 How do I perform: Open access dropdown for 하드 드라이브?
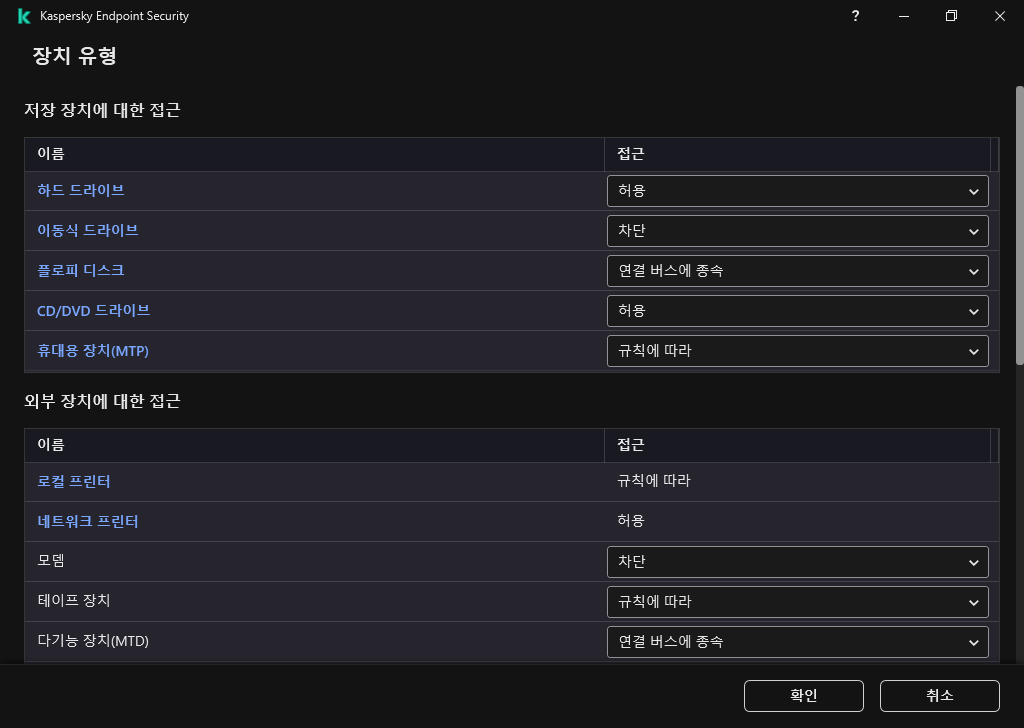[x=797, y=191]
